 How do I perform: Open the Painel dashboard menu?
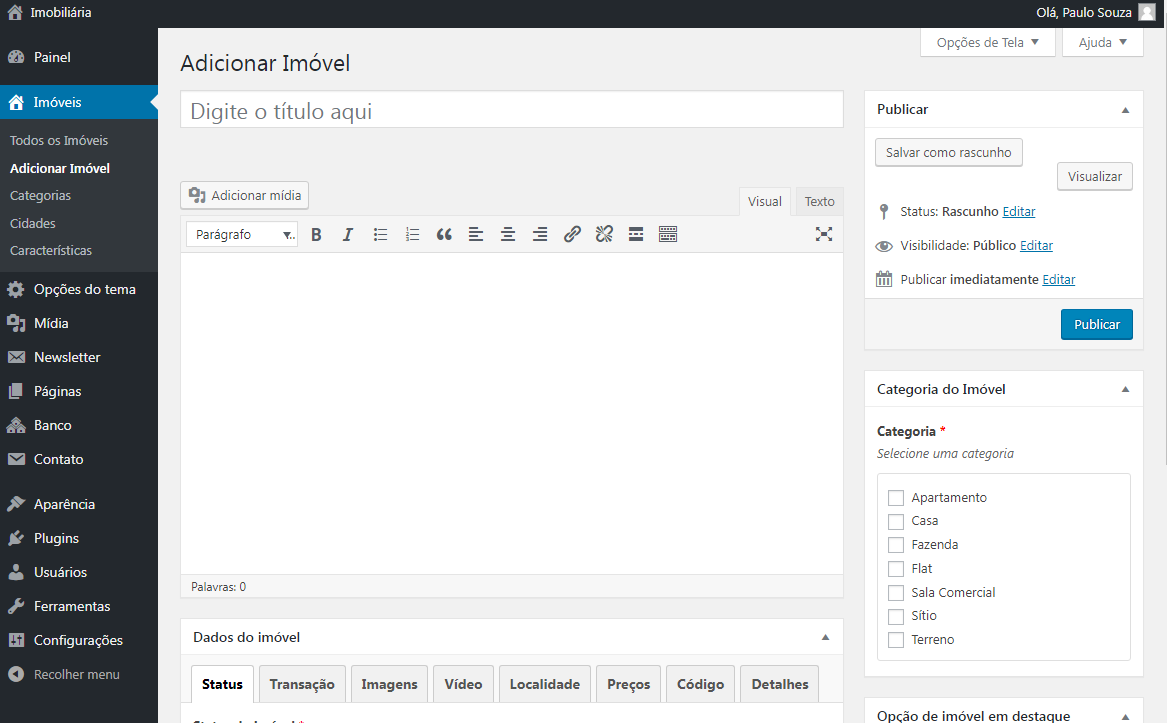(79, 57)
